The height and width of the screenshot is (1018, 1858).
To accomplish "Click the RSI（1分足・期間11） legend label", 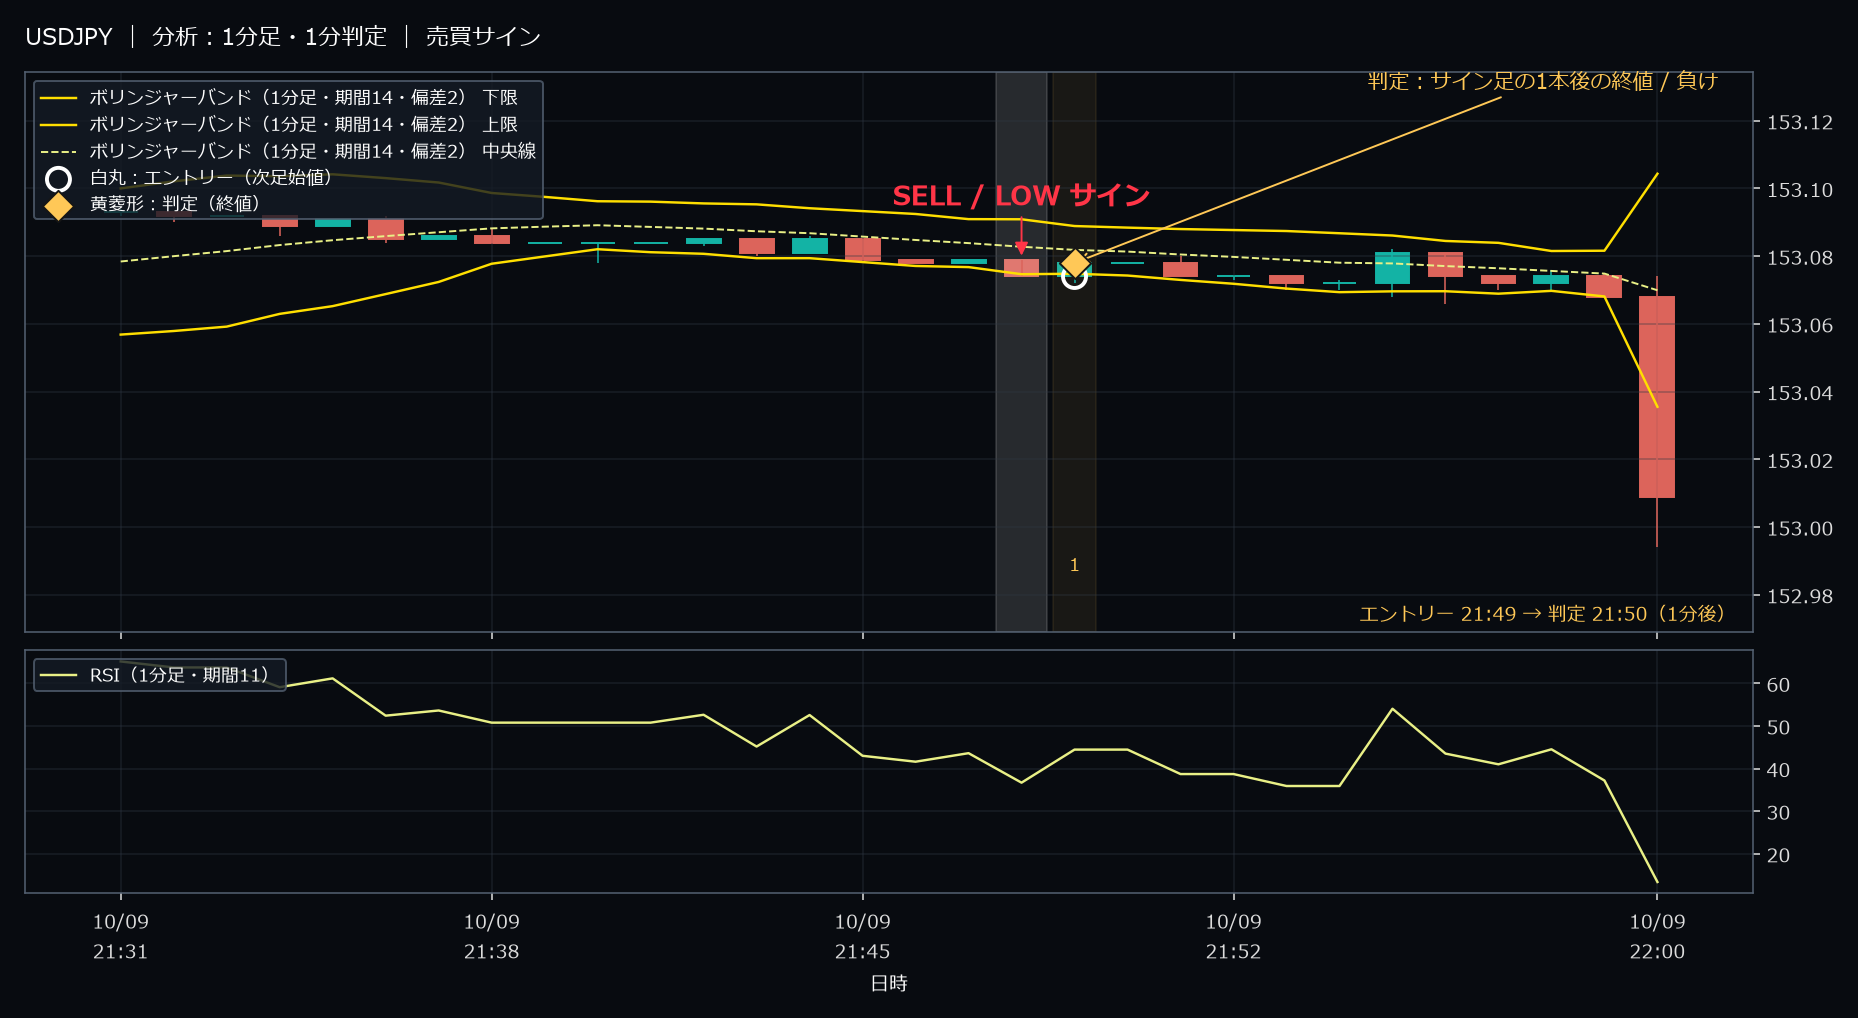I will [180, 676].
